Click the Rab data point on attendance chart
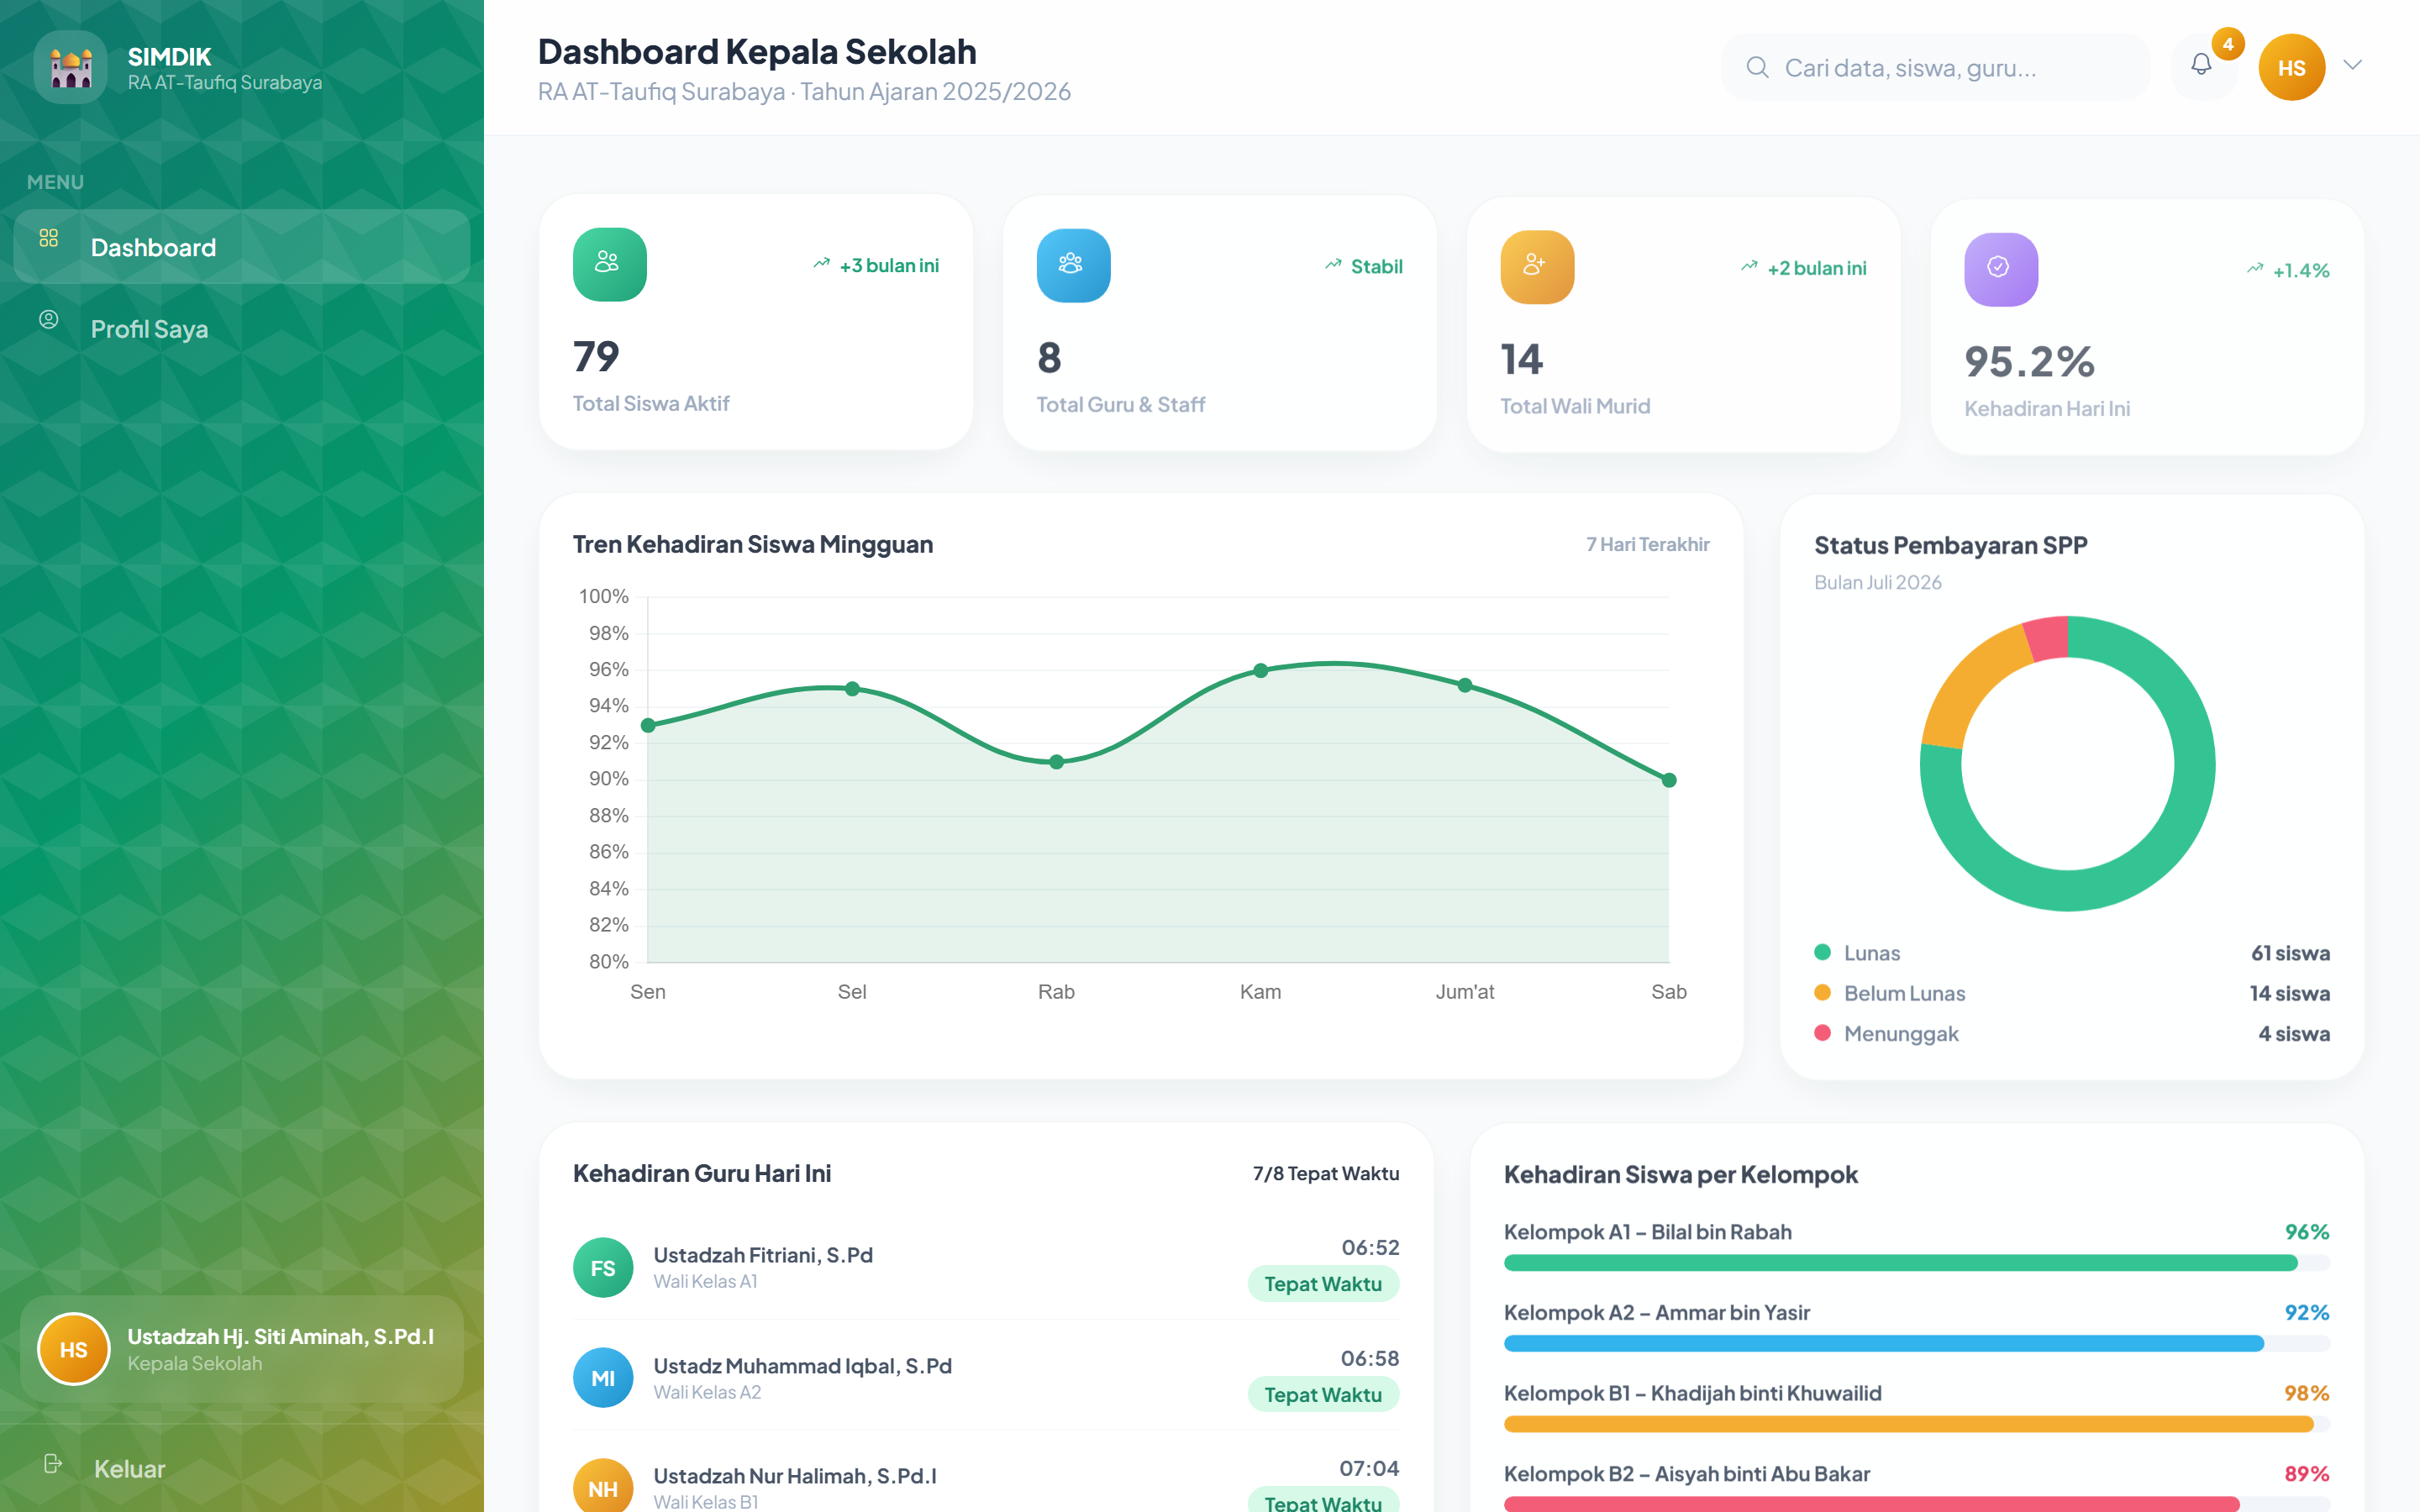The height and width of the screenshot is (1512, 2420). [x=1056, y=762]
